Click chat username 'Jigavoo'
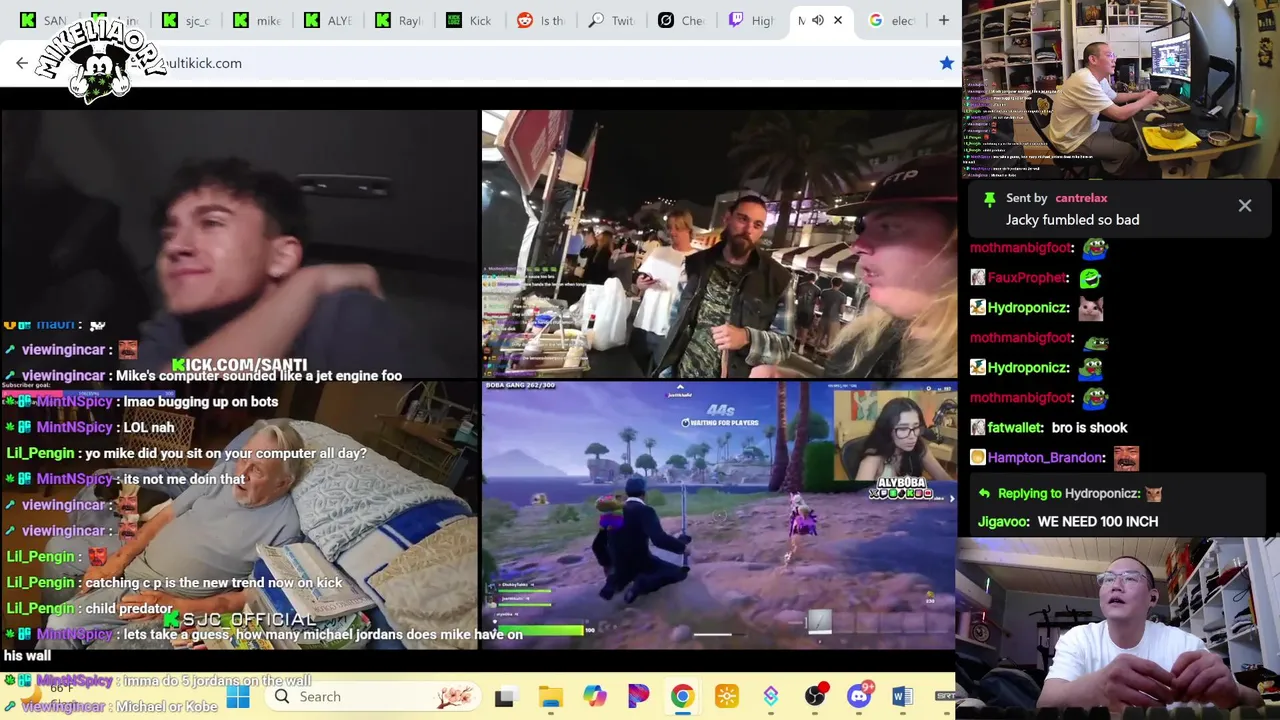1280x720 pixels. [x=1003, y=521]
